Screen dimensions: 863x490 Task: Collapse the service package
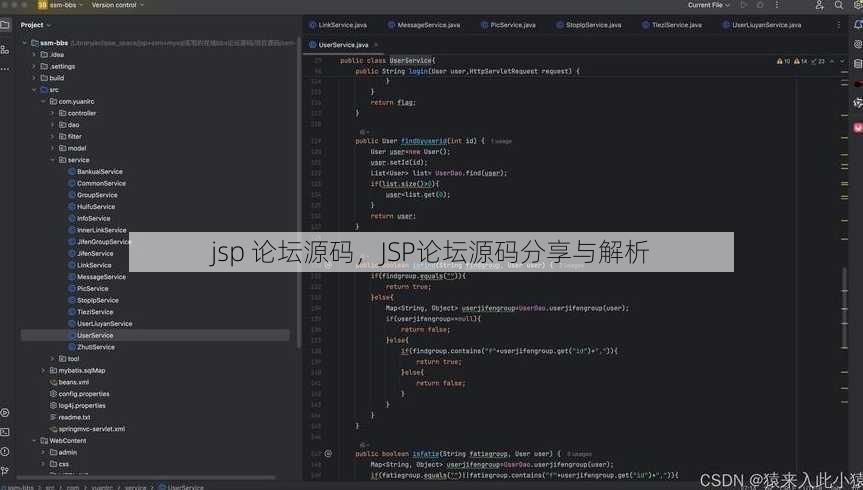coord(53,160)
